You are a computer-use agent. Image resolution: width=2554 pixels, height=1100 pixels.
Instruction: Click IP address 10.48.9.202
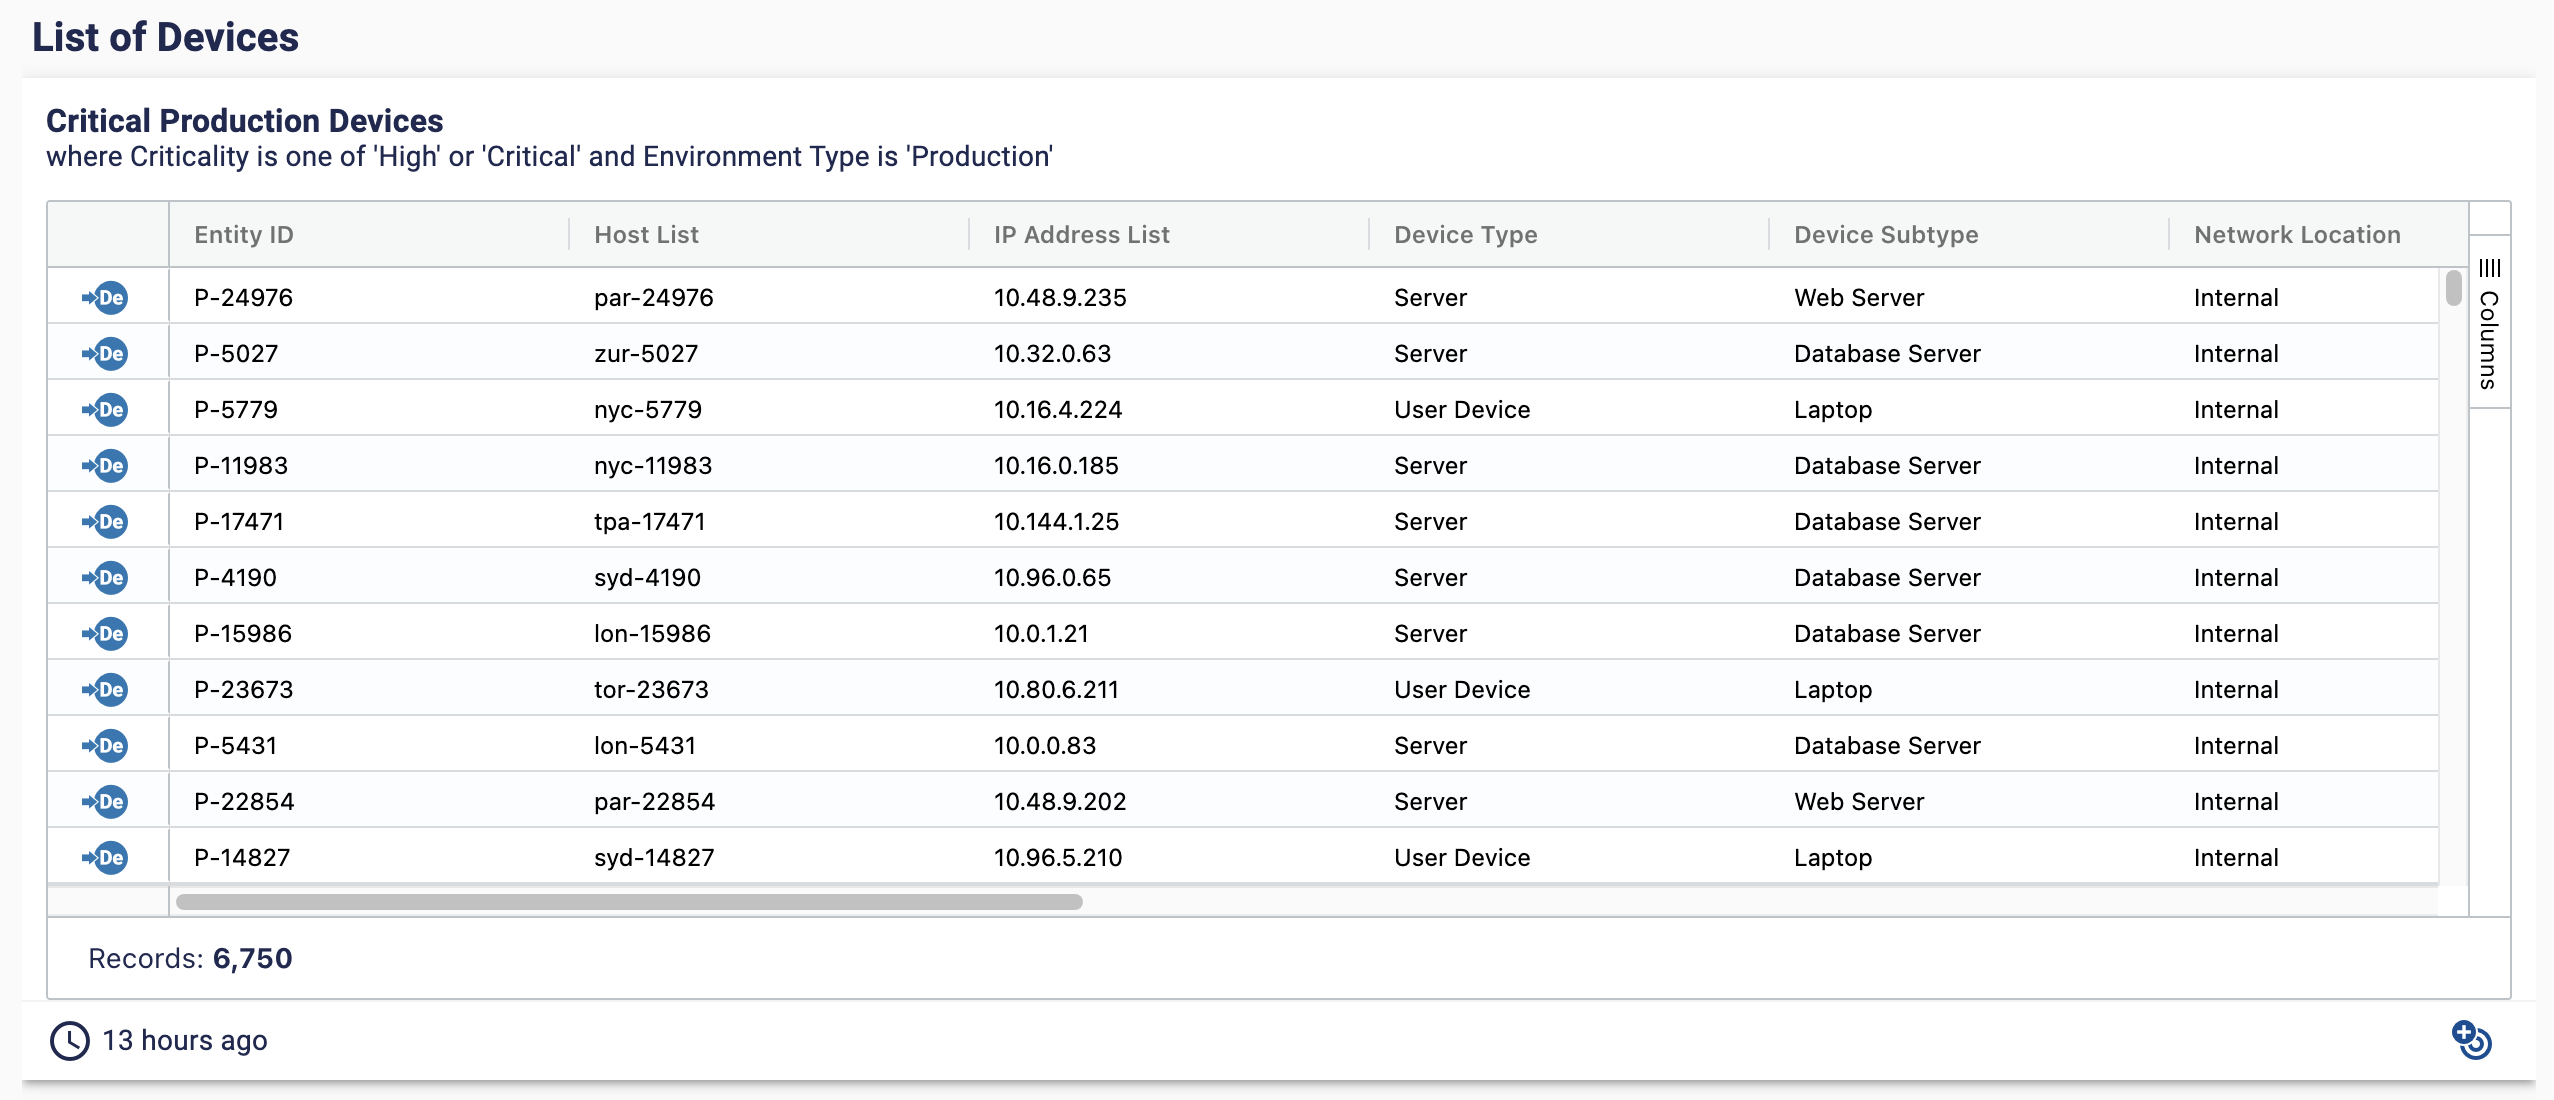coord(1060,801)
